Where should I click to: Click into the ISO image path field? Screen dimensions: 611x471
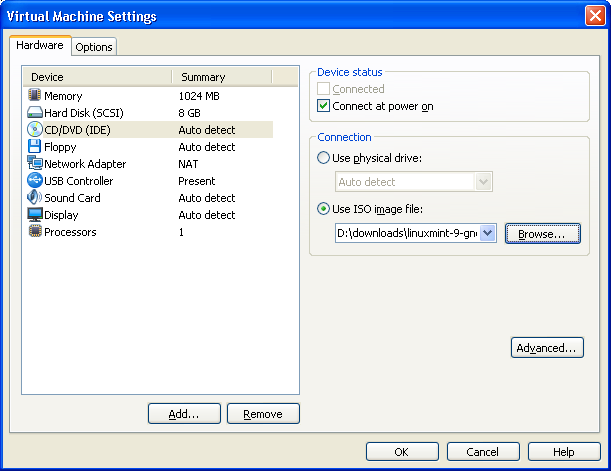coord(407,233)
